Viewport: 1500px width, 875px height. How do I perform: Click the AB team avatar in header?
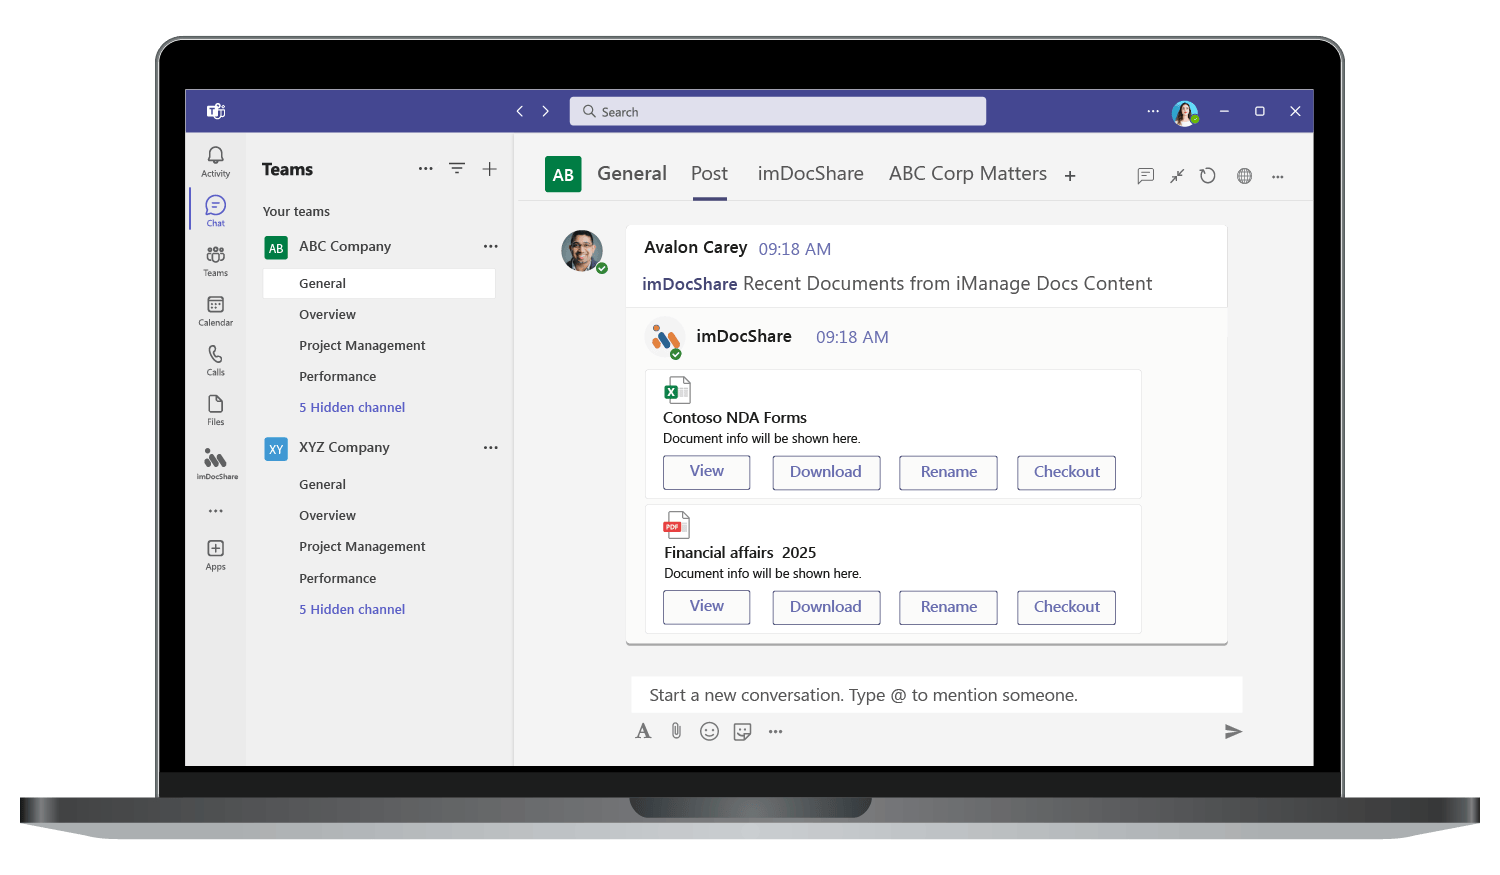(x=563, y=175)
